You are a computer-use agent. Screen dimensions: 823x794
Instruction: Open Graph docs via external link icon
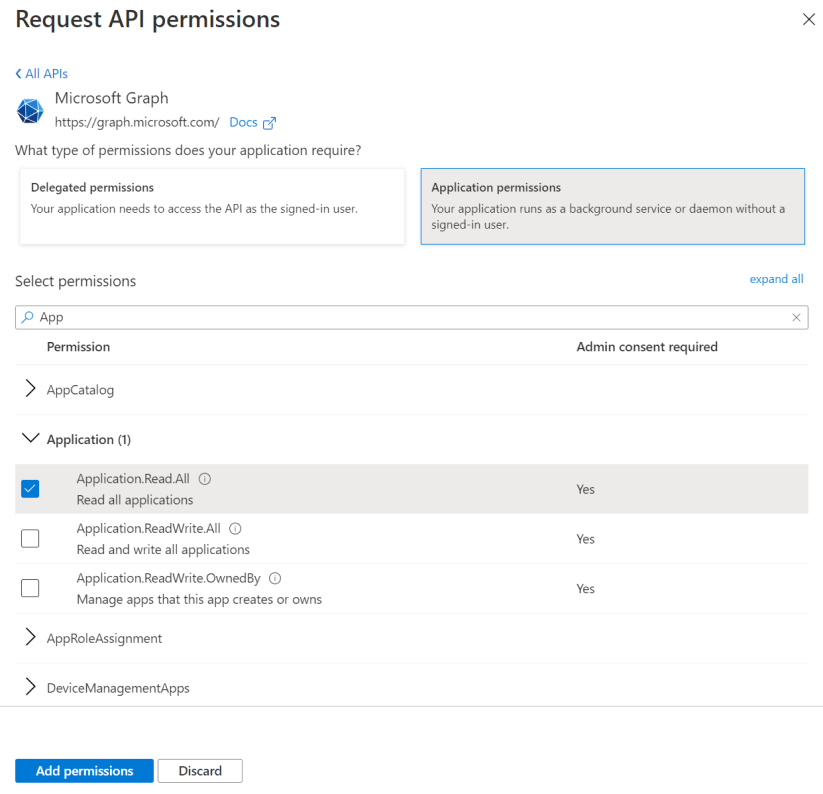click(x=268, y=121)
